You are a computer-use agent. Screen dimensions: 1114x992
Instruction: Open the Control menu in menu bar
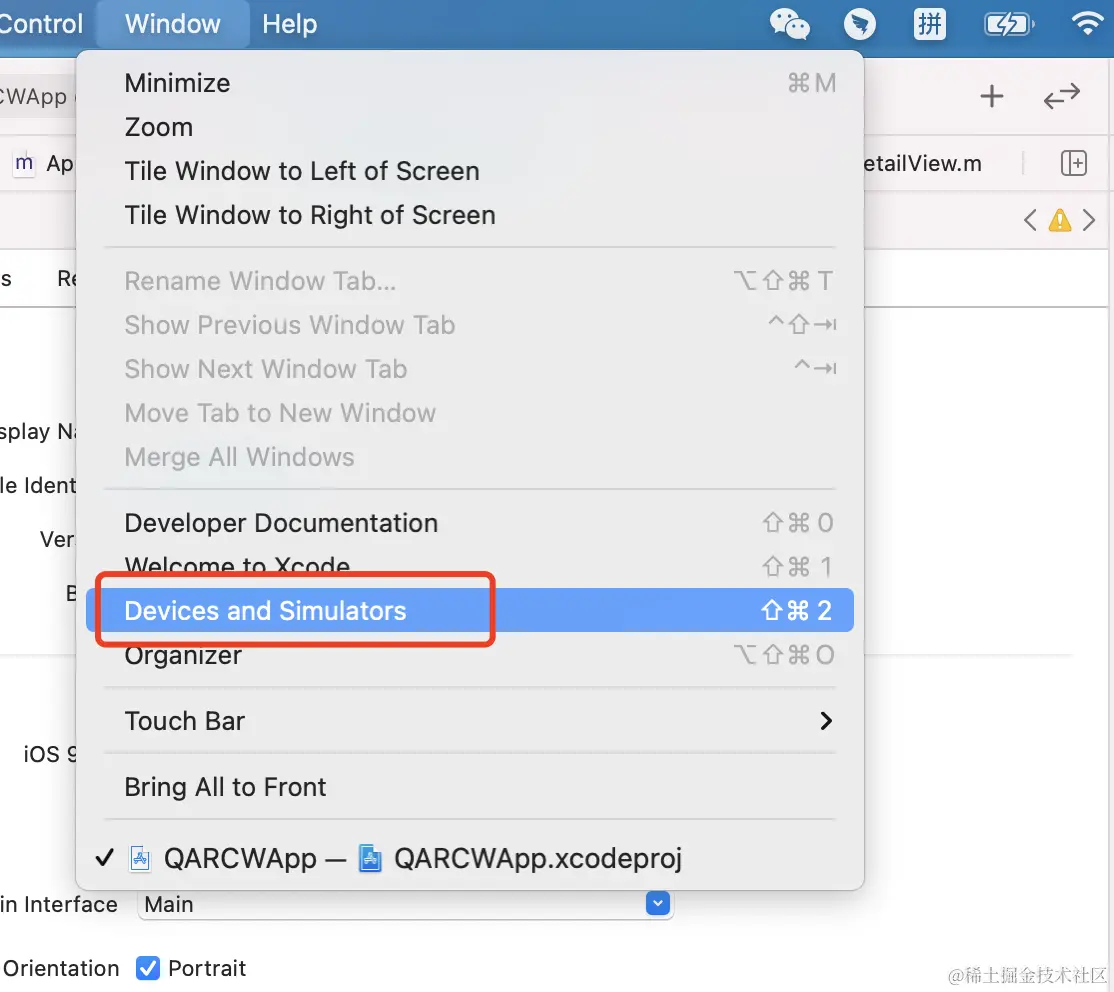pyautogui.click(x=42, y=24)
